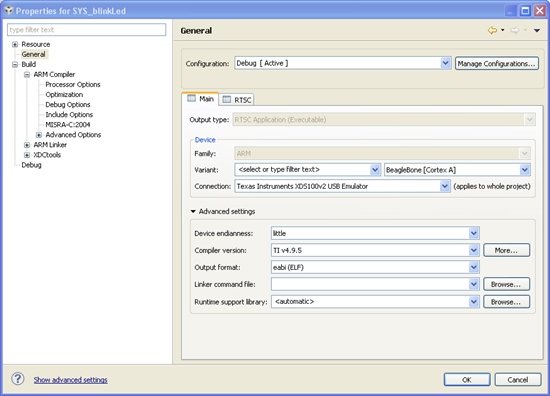Viewport: 550px width, 396px height.
Task: Open the Configuration dropdown
Action: (x=445, y=63)
